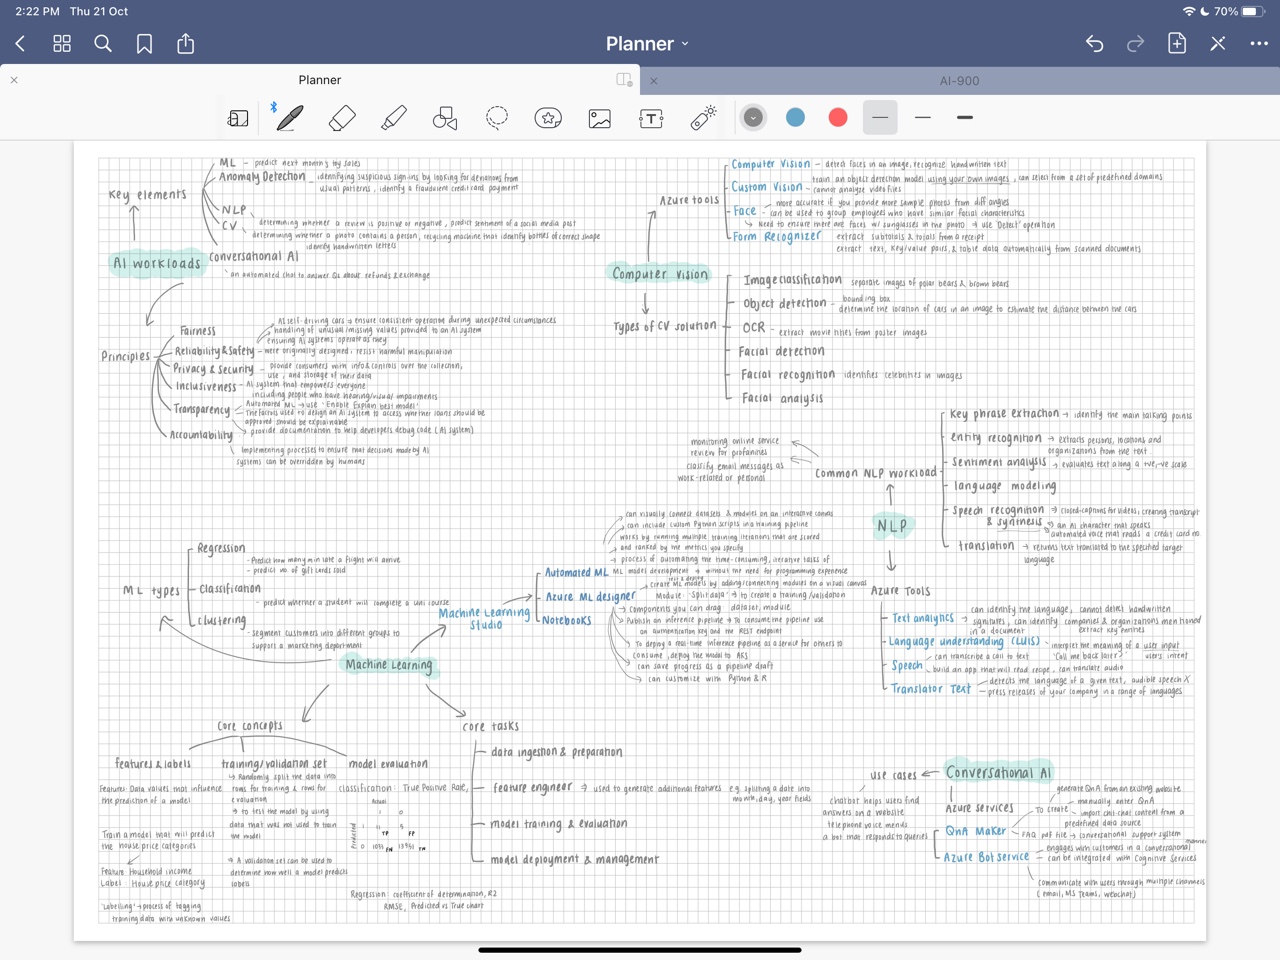
Task: Redo the last action
Action: click(x=1135, y=43)
